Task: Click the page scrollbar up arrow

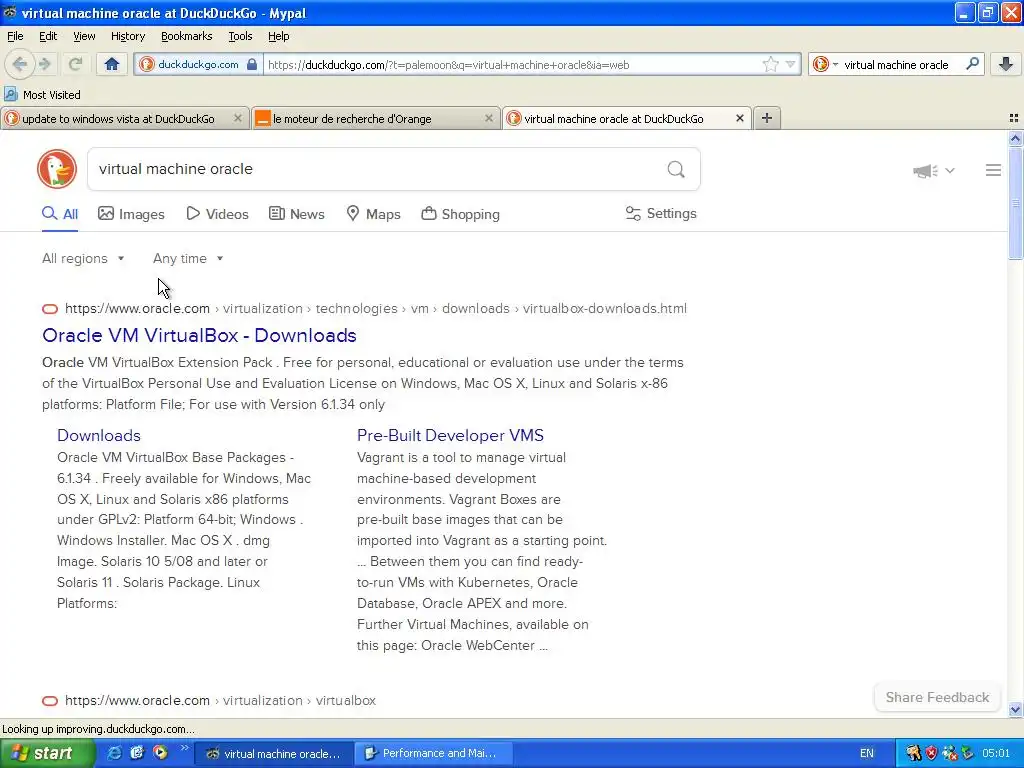Action: [1015, 138]
